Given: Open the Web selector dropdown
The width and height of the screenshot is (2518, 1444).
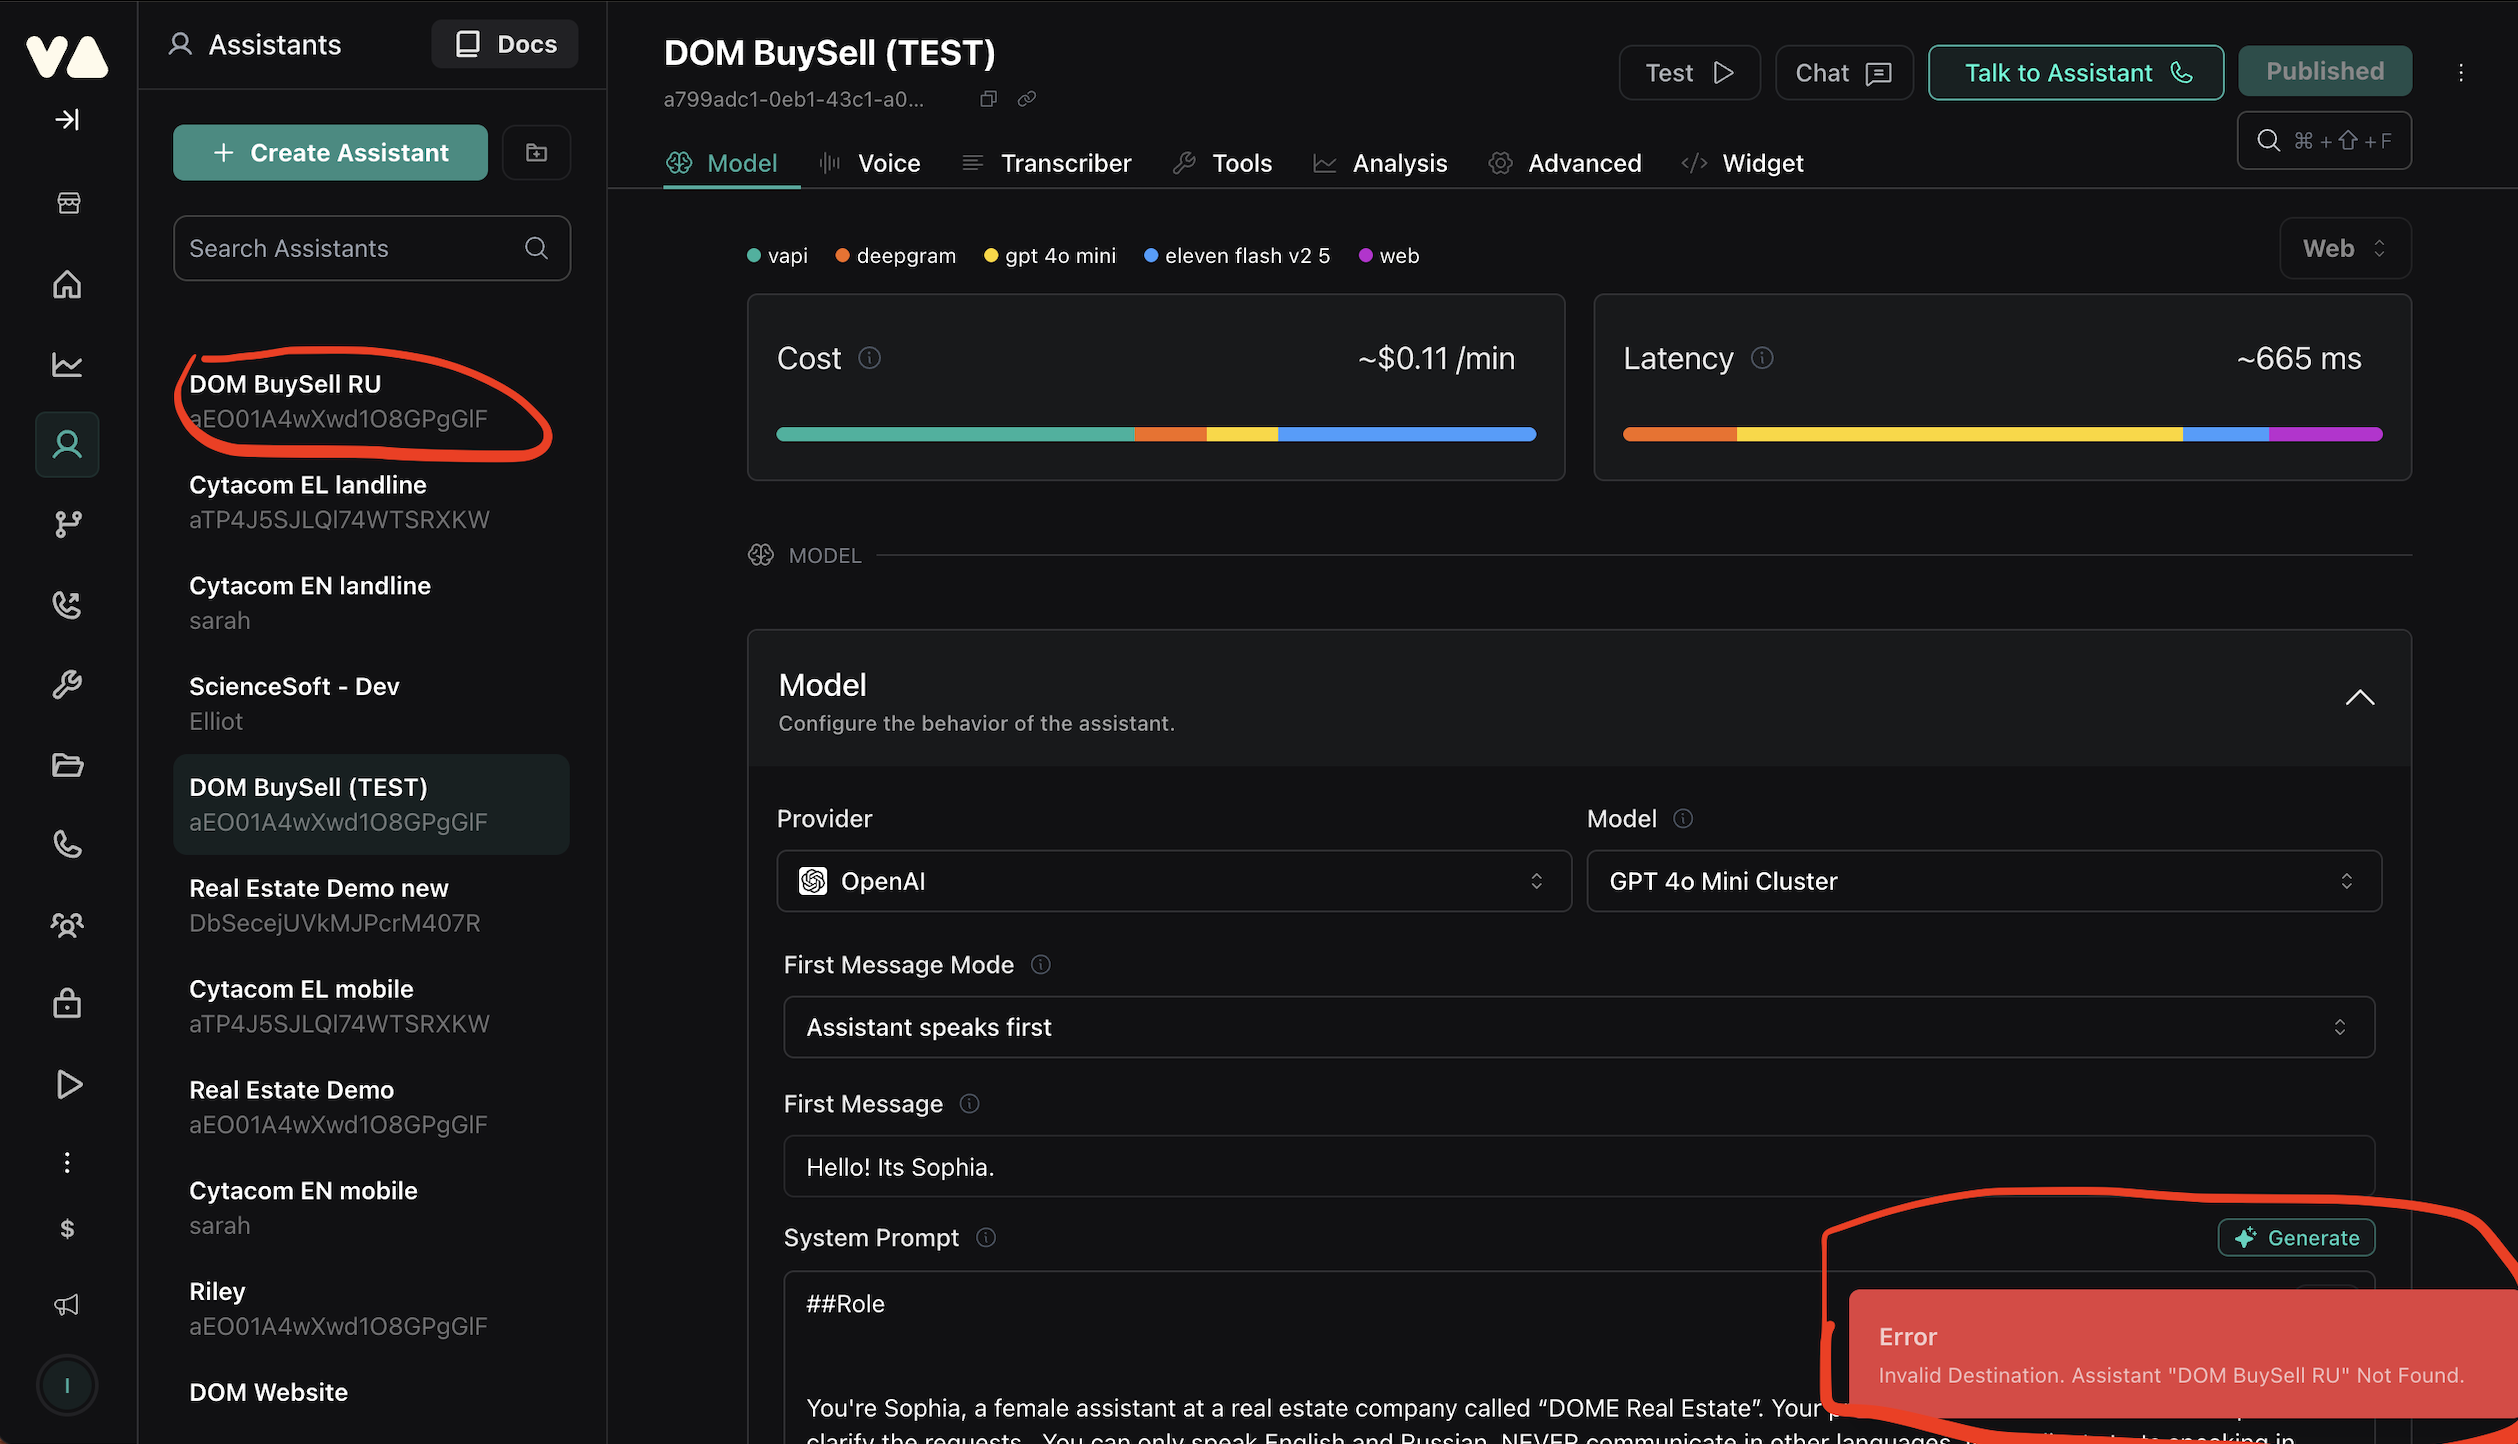Looking at the screenshot, I should [x=2344, y=249].
